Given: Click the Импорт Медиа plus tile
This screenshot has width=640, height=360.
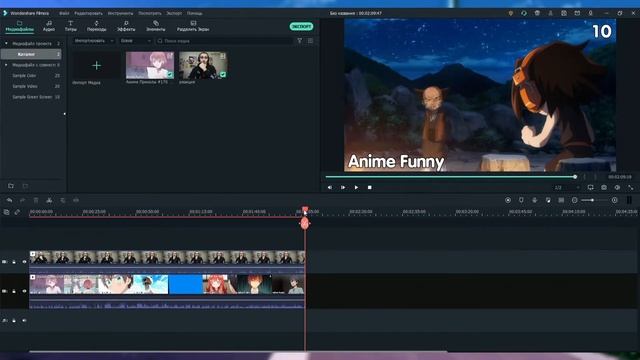Looking at the screenshot, I should [96, 65].
